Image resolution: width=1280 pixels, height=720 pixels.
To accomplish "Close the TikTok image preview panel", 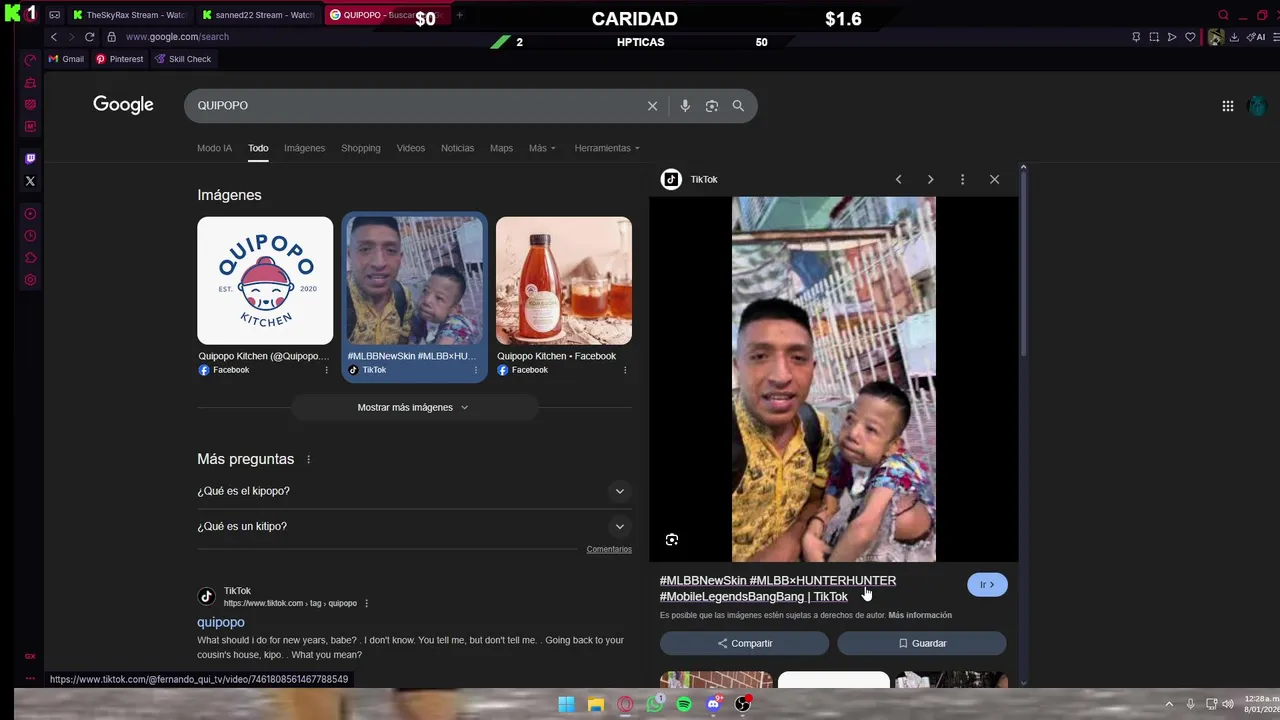I will click(x=994, y=179).
